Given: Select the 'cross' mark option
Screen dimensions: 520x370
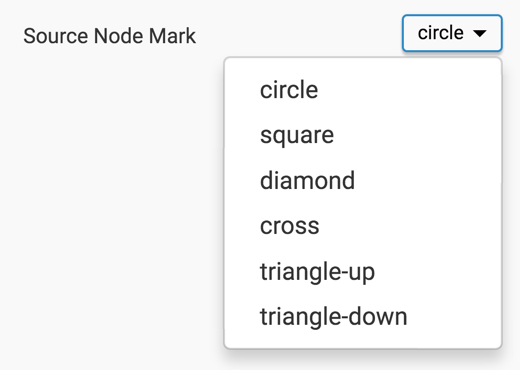Looking at the screenshot, I should click(x=363, y=226).
